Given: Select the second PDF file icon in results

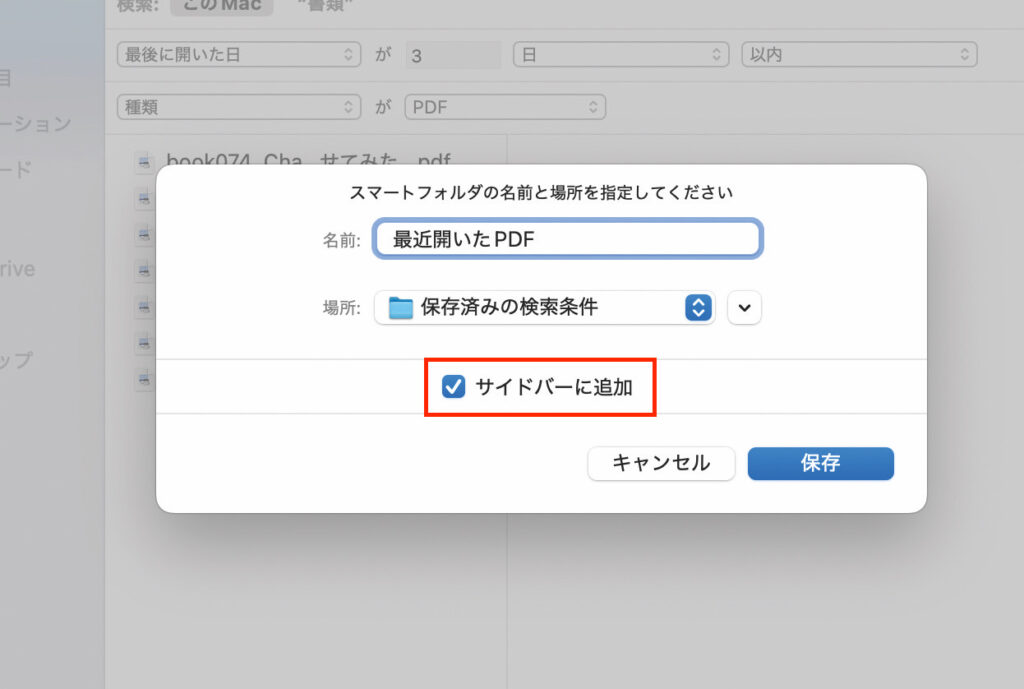Looking at the screenshot, I should pyautogui.click(x=145, y=198).
